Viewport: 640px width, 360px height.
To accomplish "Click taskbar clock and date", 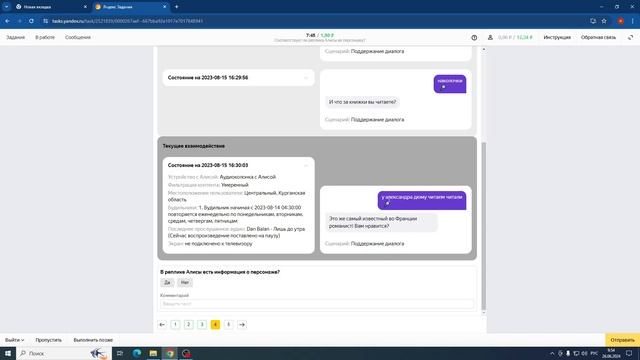I will (611, 353).
